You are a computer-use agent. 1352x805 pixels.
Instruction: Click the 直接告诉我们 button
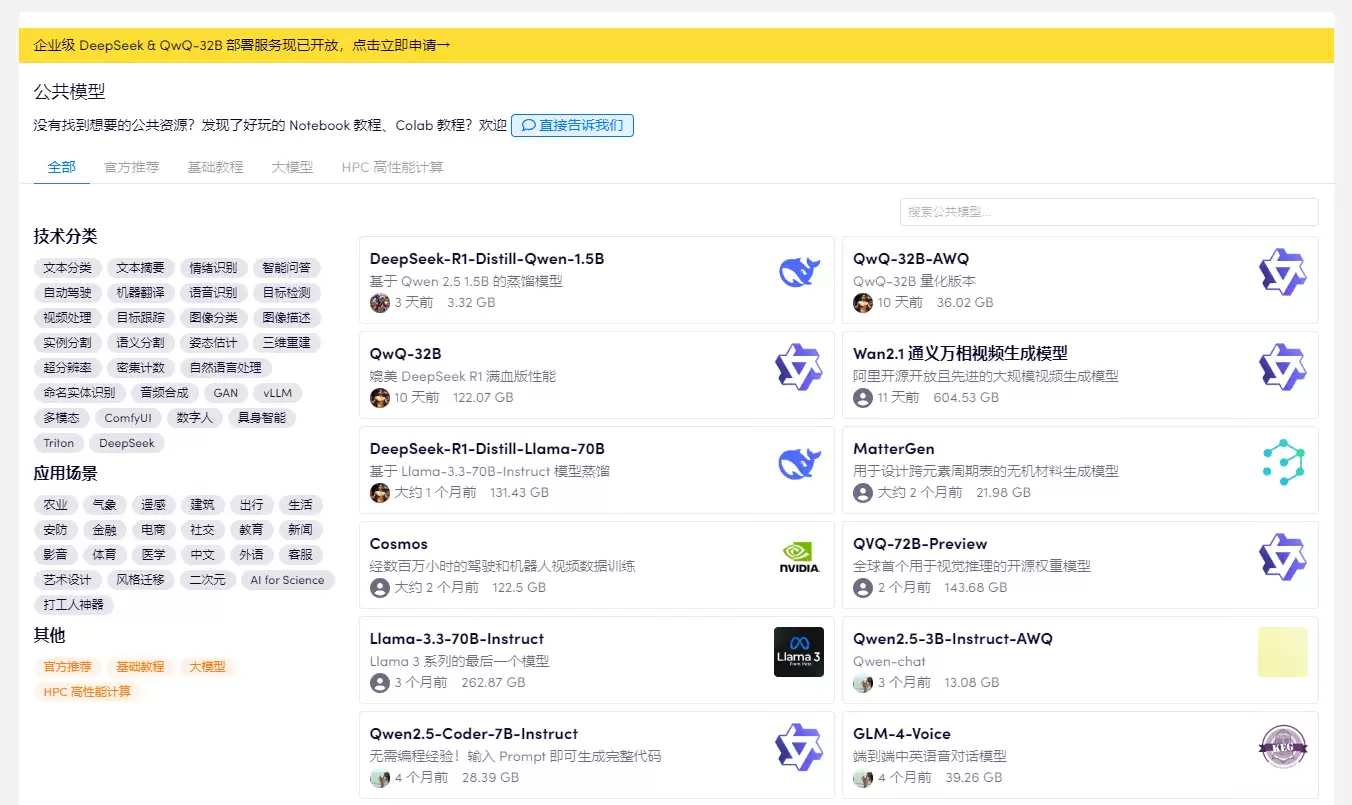tap(572, 126)
